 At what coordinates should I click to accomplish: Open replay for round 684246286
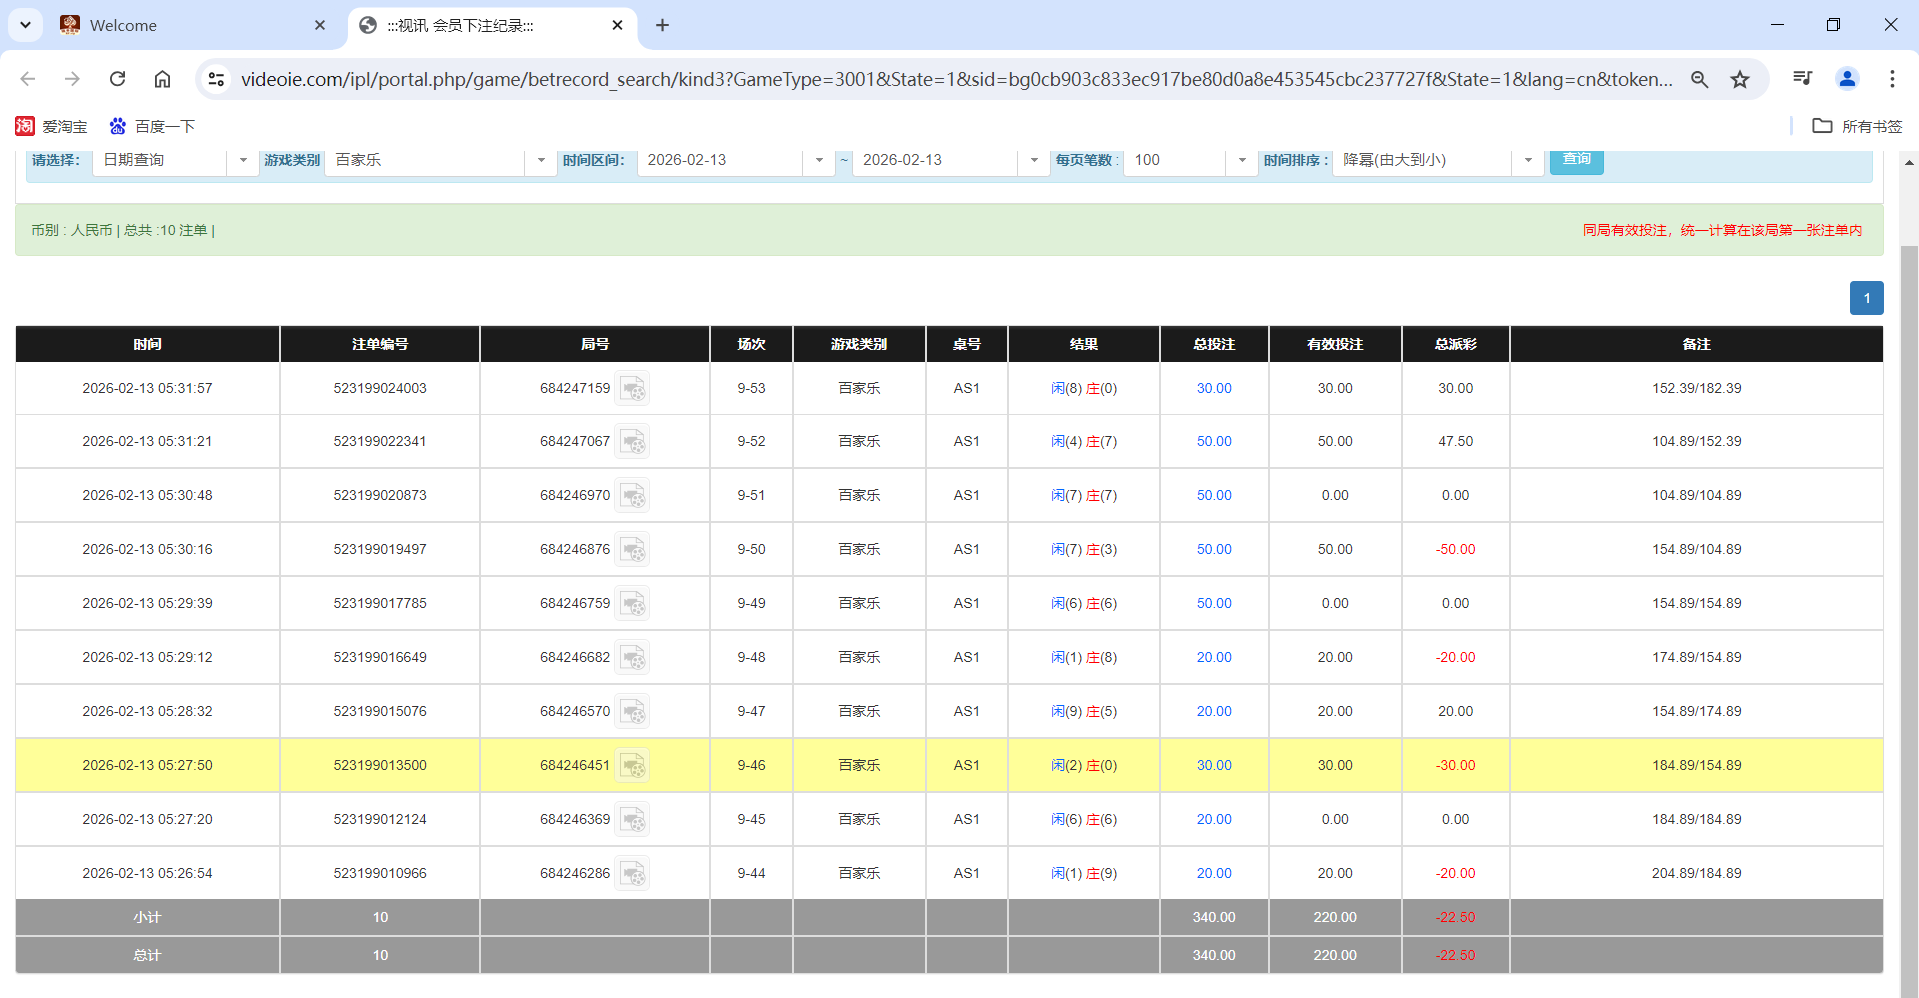point(633,872)
